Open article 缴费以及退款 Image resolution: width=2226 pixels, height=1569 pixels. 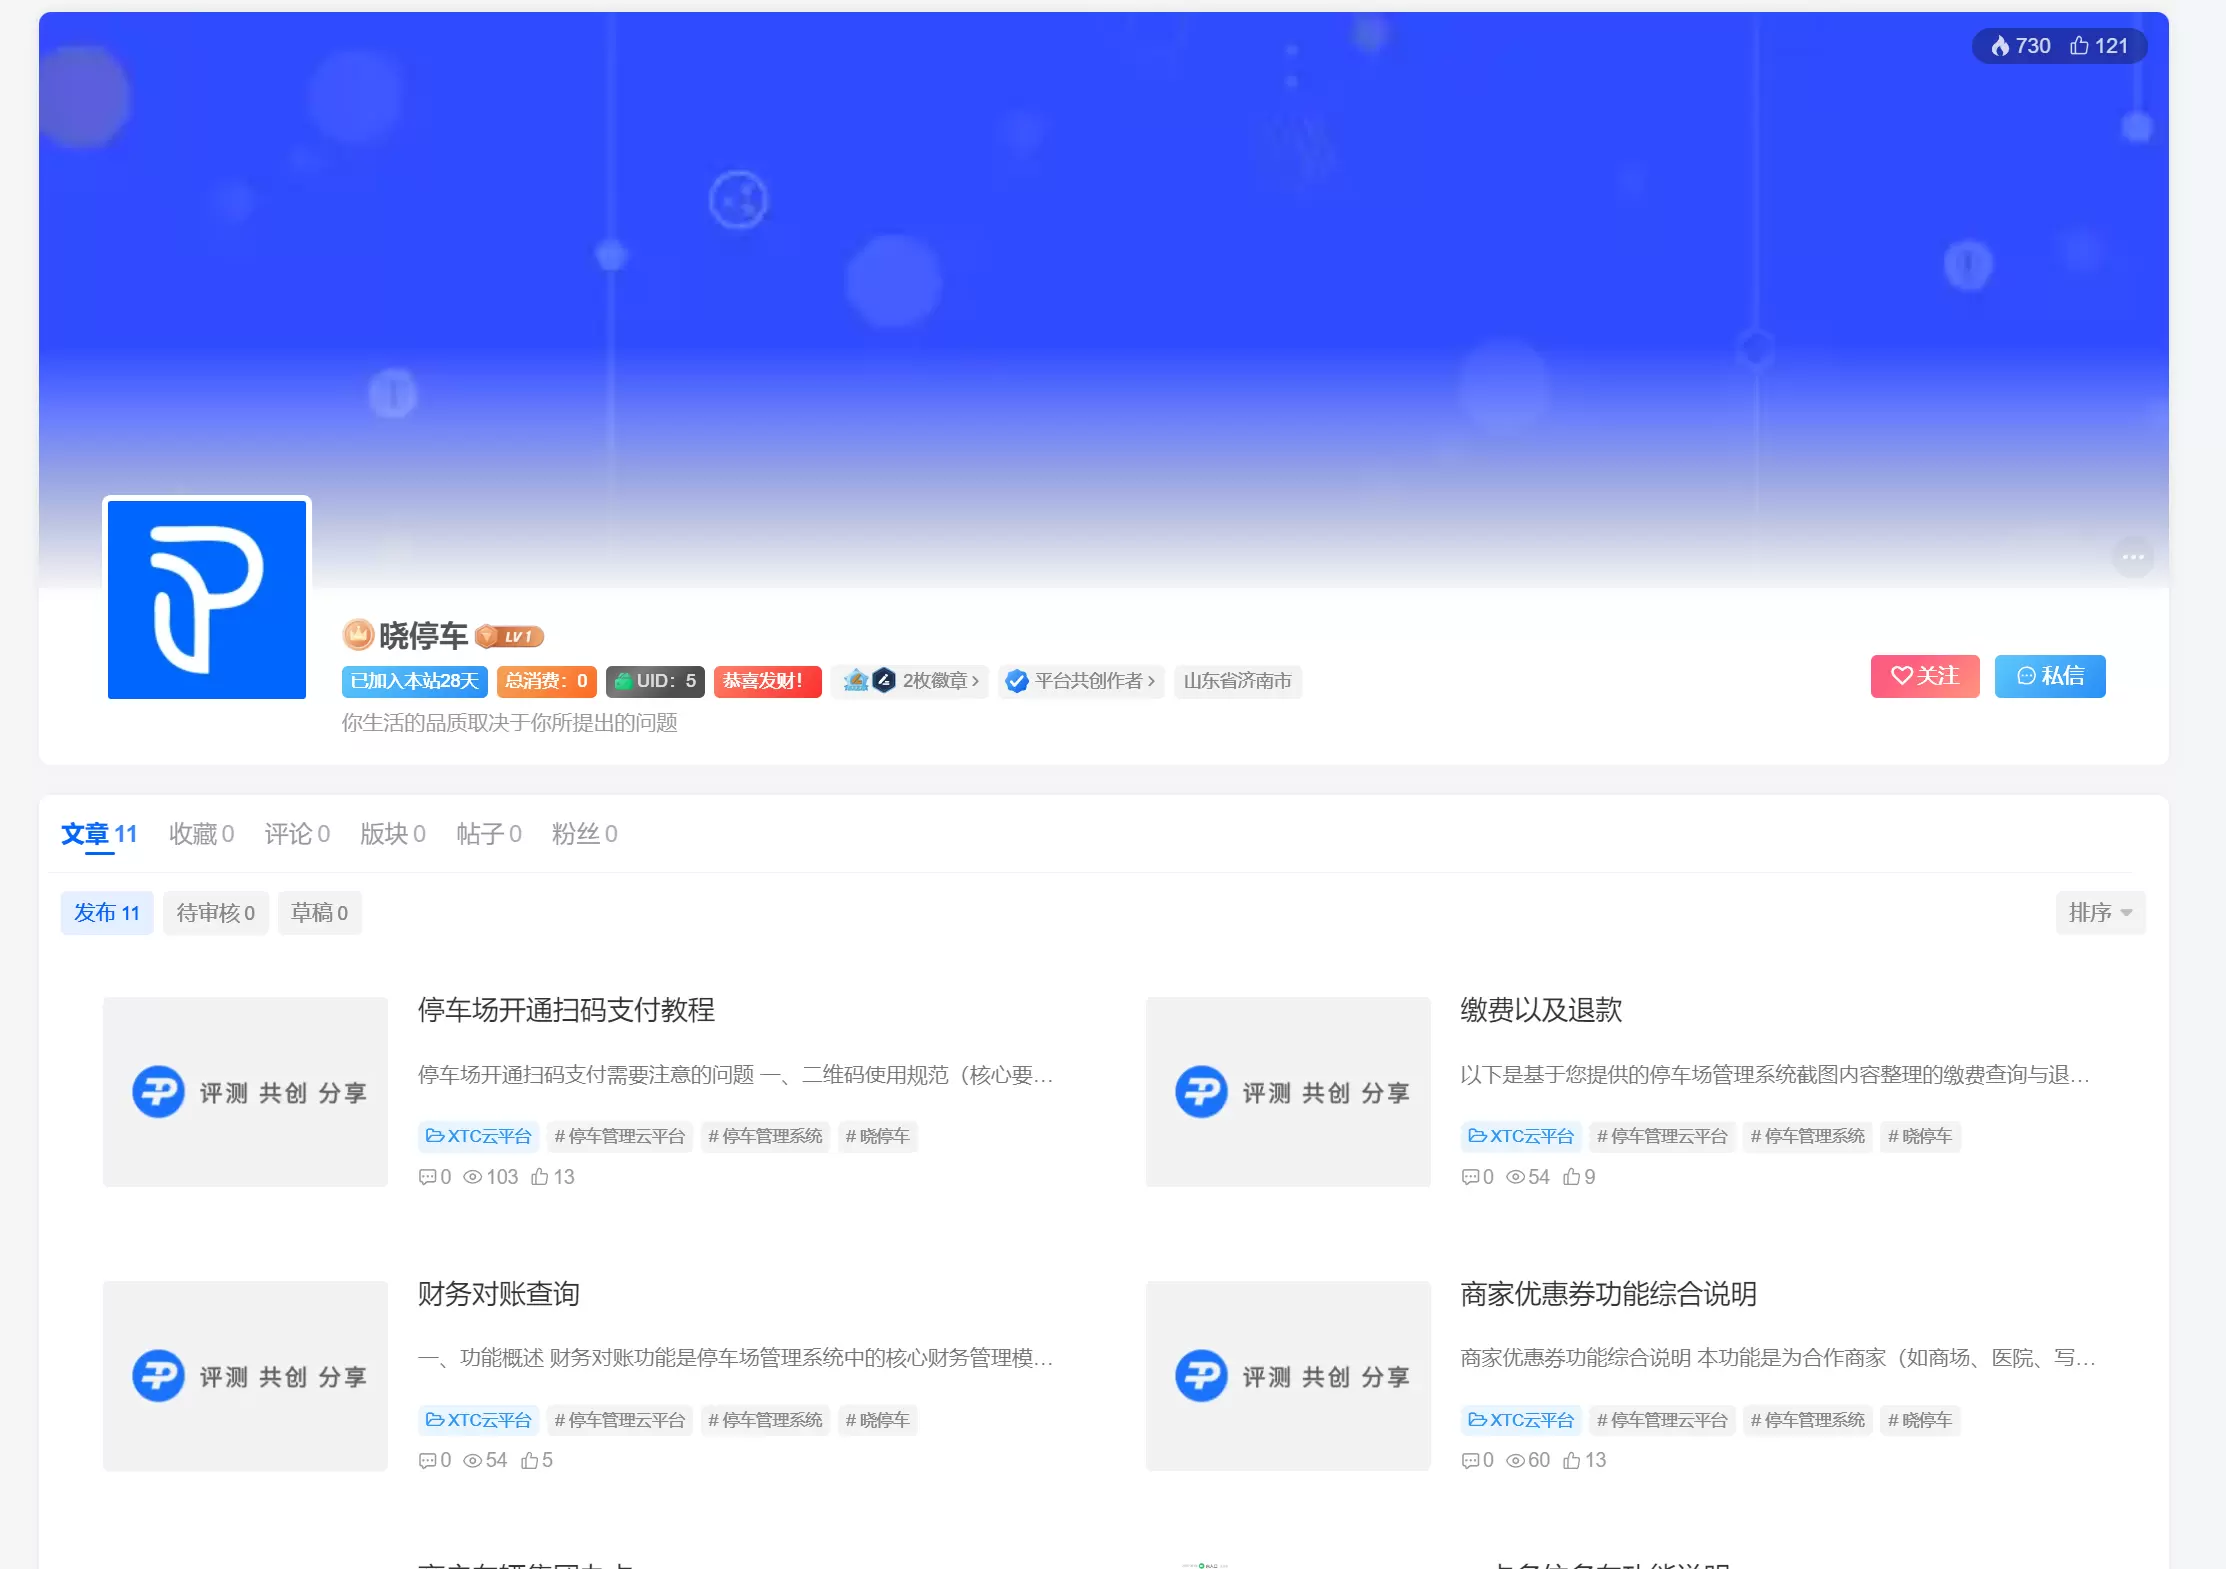pos(1541,1010)
